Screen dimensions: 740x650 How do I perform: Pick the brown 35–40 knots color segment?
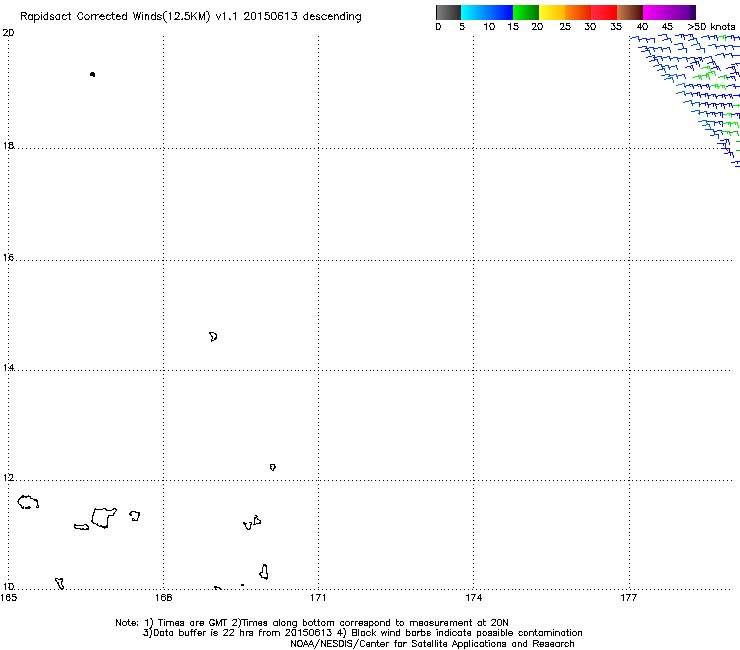coord(630,12)
